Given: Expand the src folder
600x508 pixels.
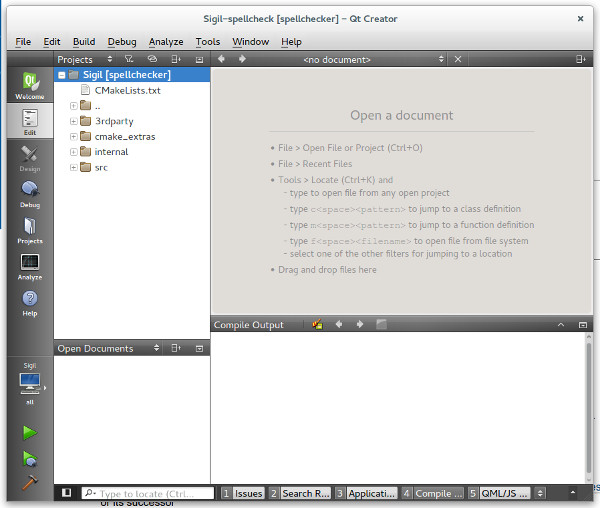Looking at the screenshot, I should (73, 168).
